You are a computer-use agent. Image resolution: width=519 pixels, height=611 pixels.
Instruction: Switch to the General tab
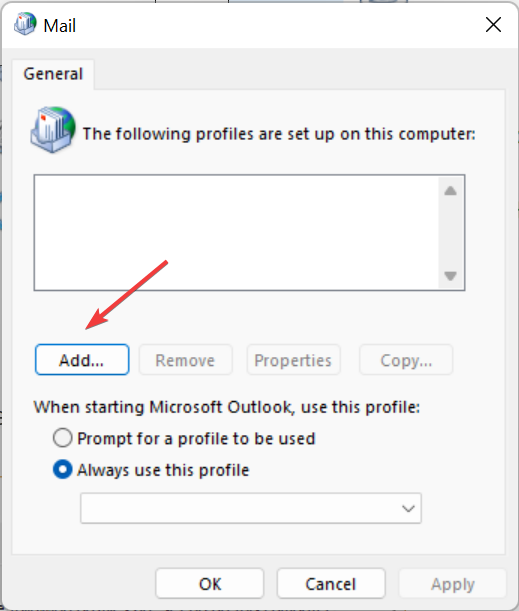click(53, 74)
